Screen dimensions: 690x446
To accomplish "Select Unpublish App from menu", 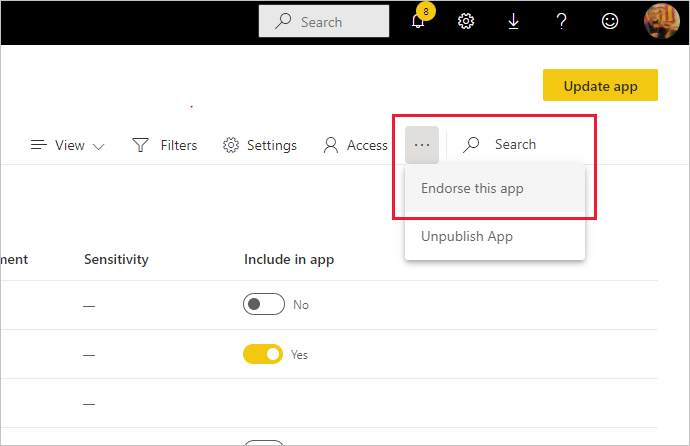I will (x=467, y=236).
